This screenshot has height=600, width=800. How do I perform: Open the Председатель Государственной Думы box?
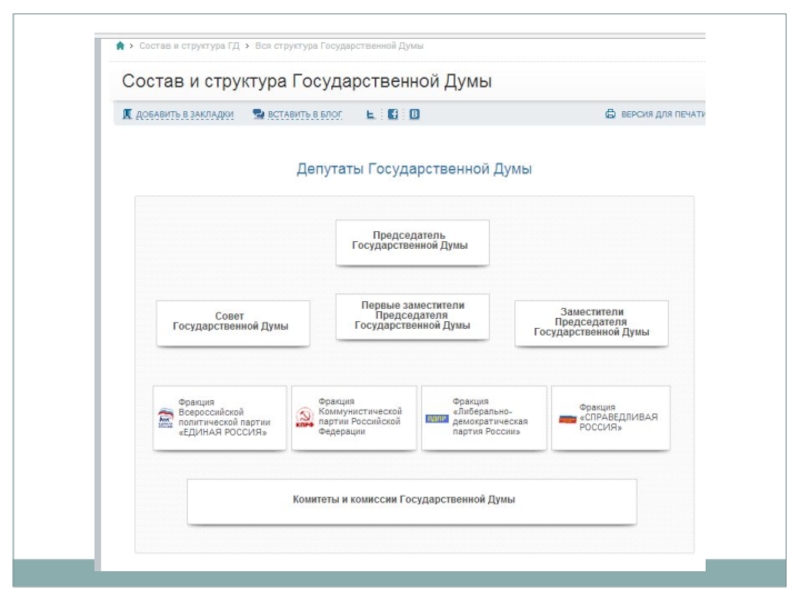click(x=412, y=242)
